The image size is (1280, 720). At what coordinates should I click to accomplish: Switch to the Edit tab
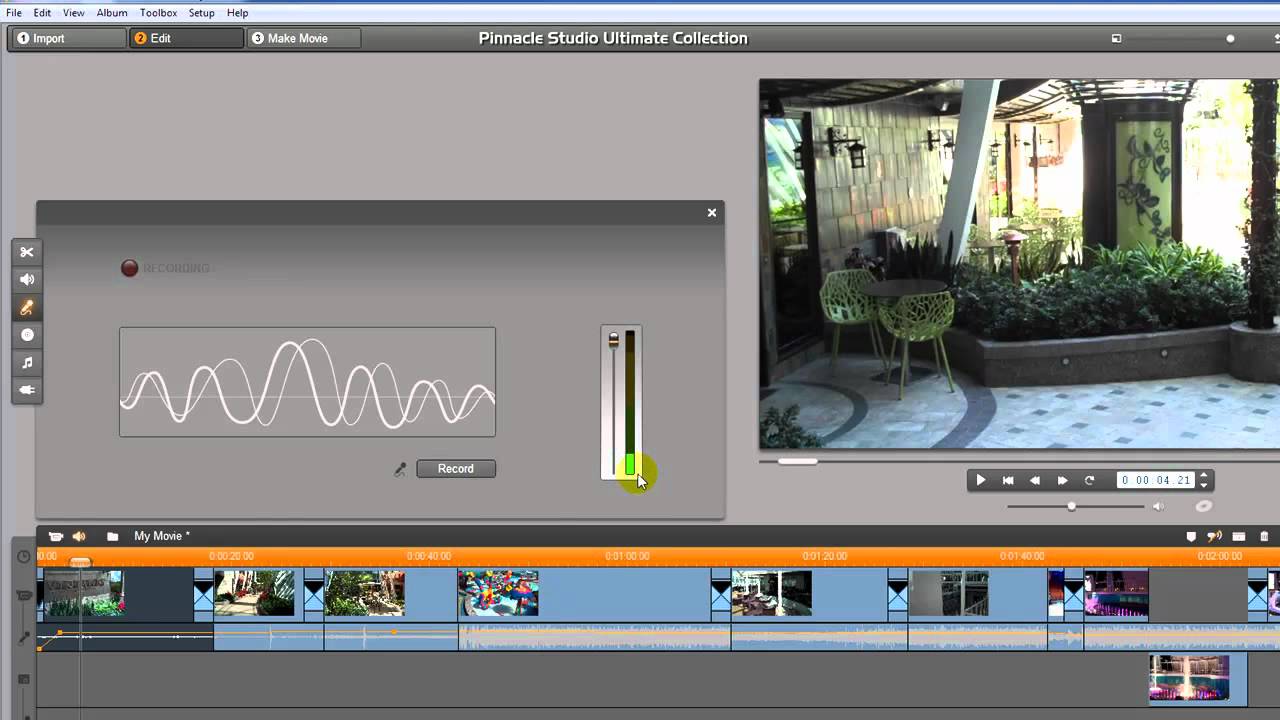[x=186, y=38]
